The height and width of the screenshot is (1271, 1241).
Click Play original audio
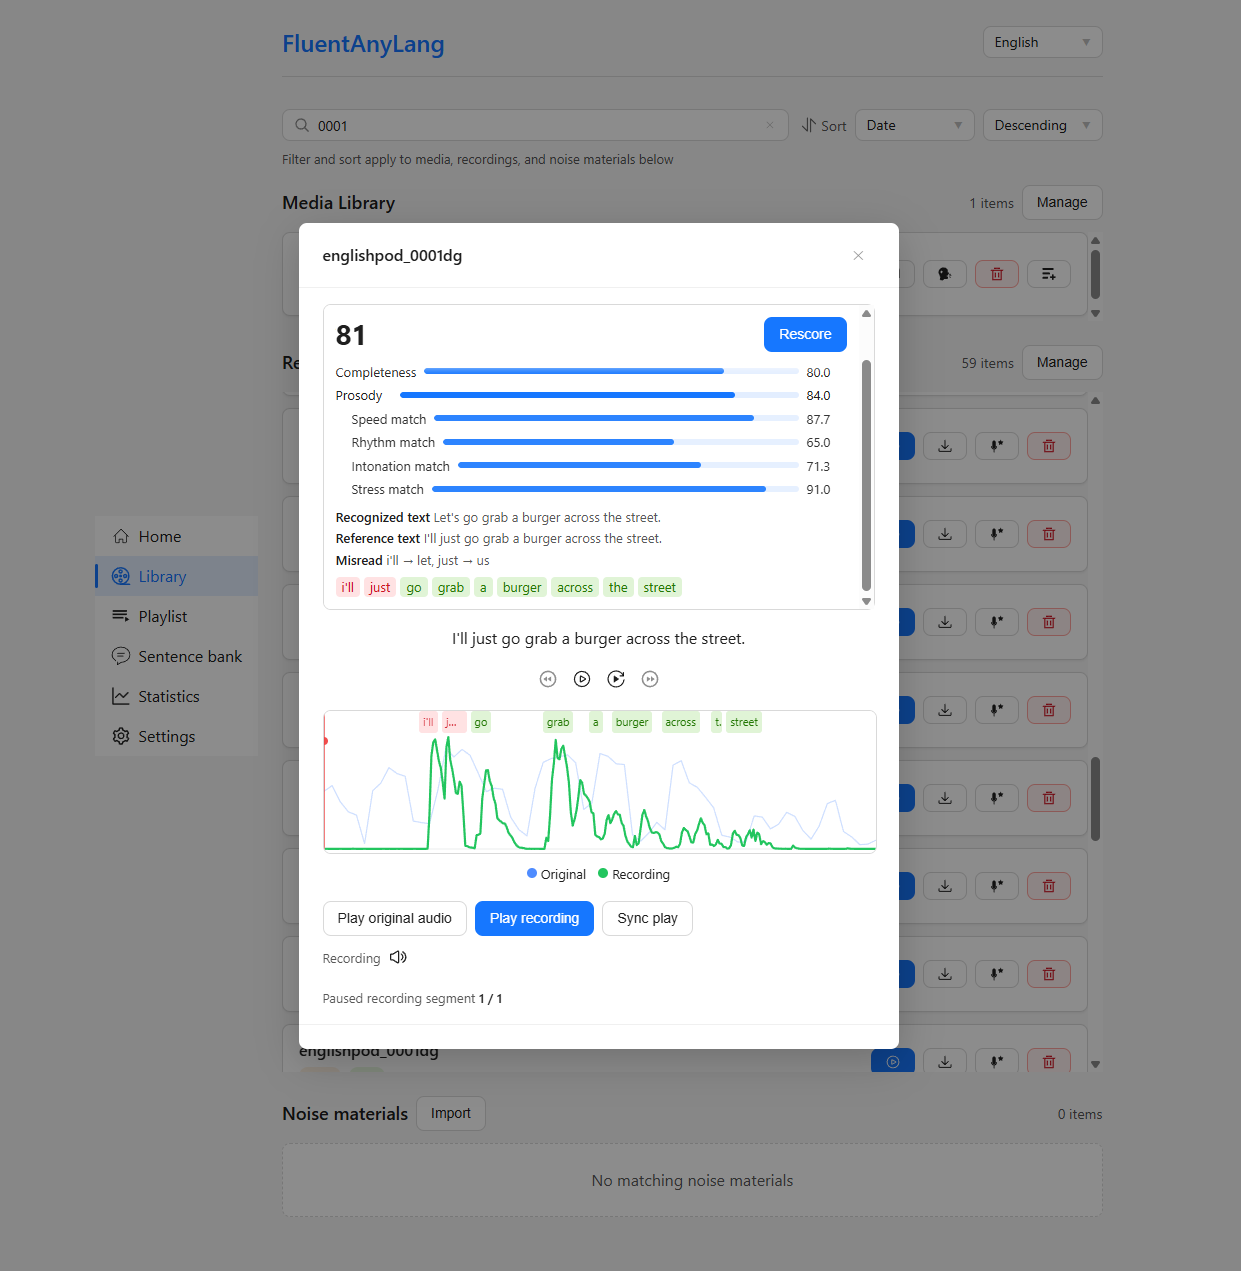pos(395,918)
